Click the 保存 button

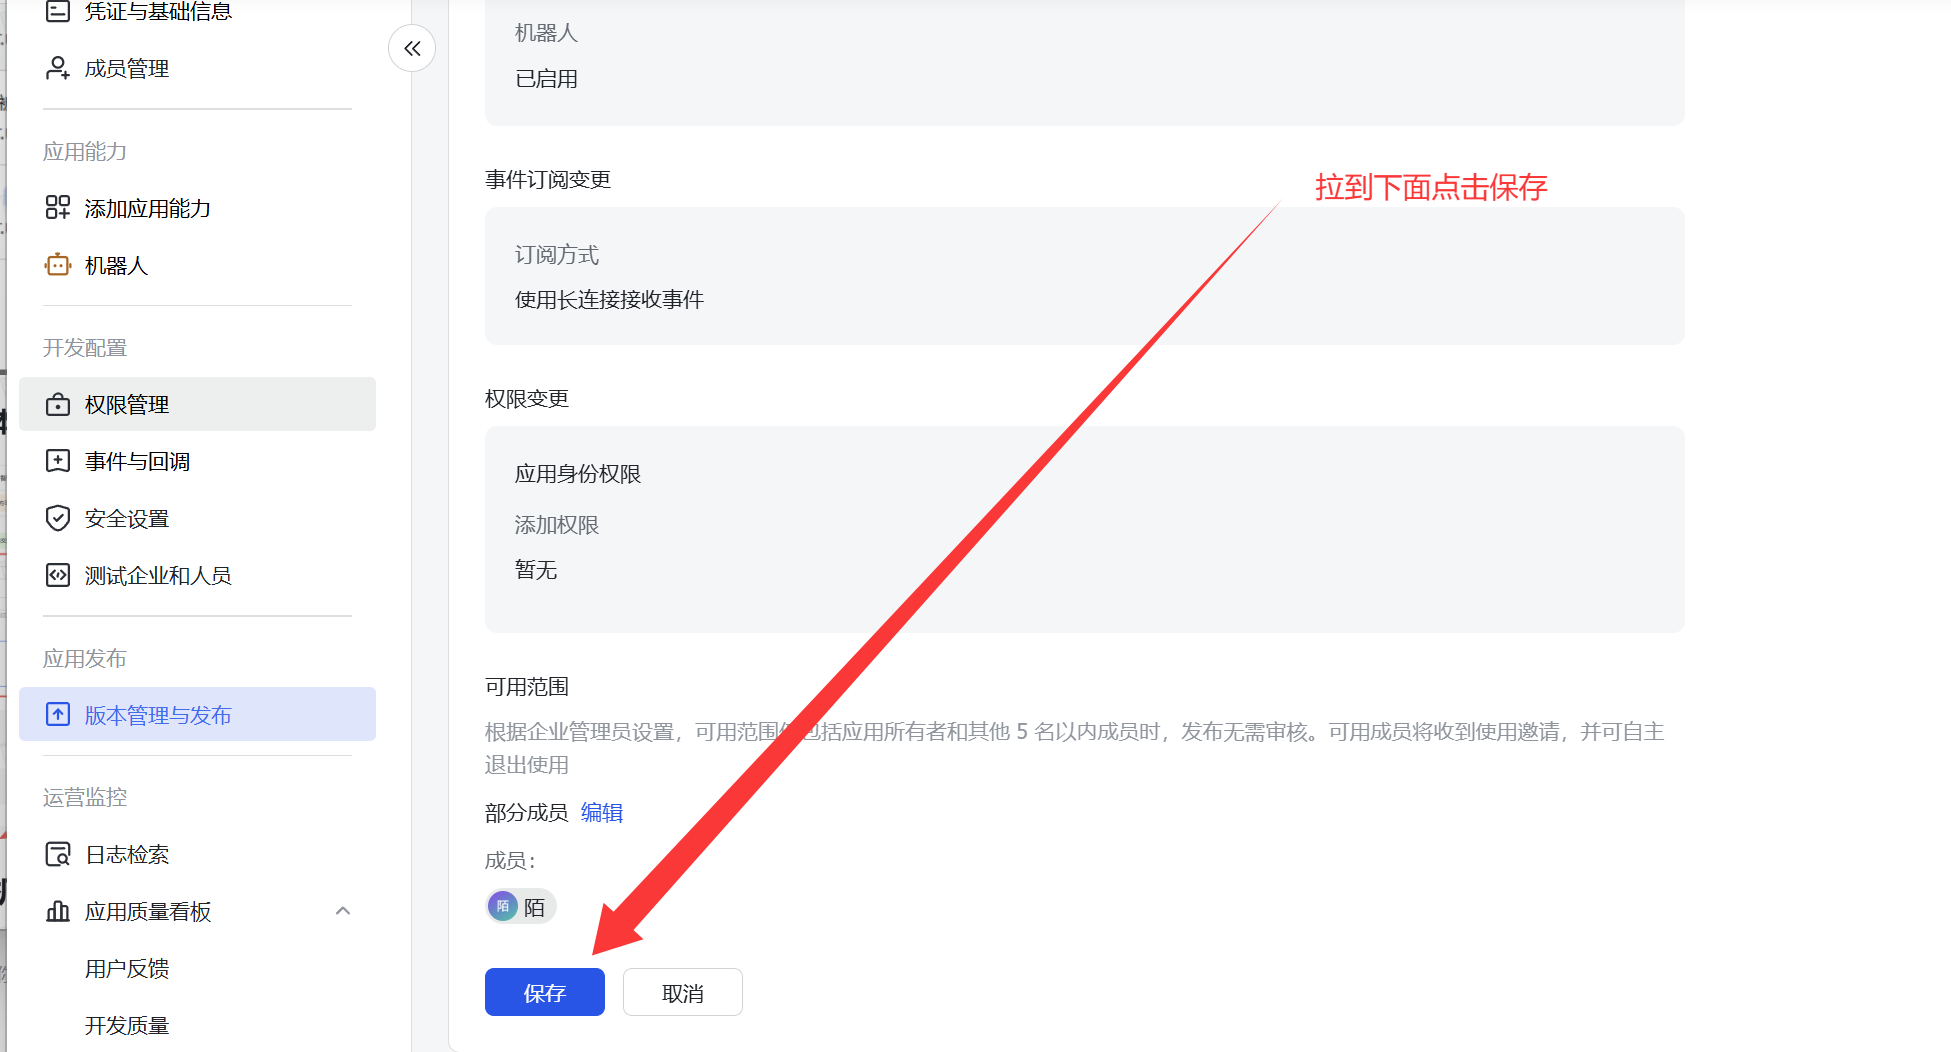tap(544, 991)
